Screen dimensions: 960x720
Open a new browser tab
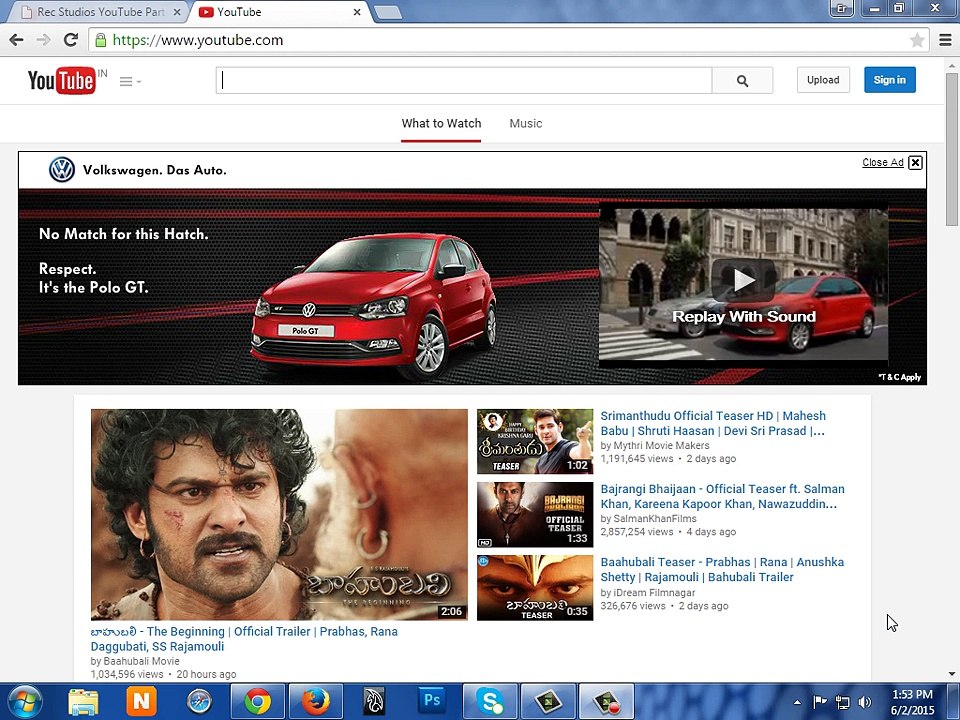click(x=387, y=12)
